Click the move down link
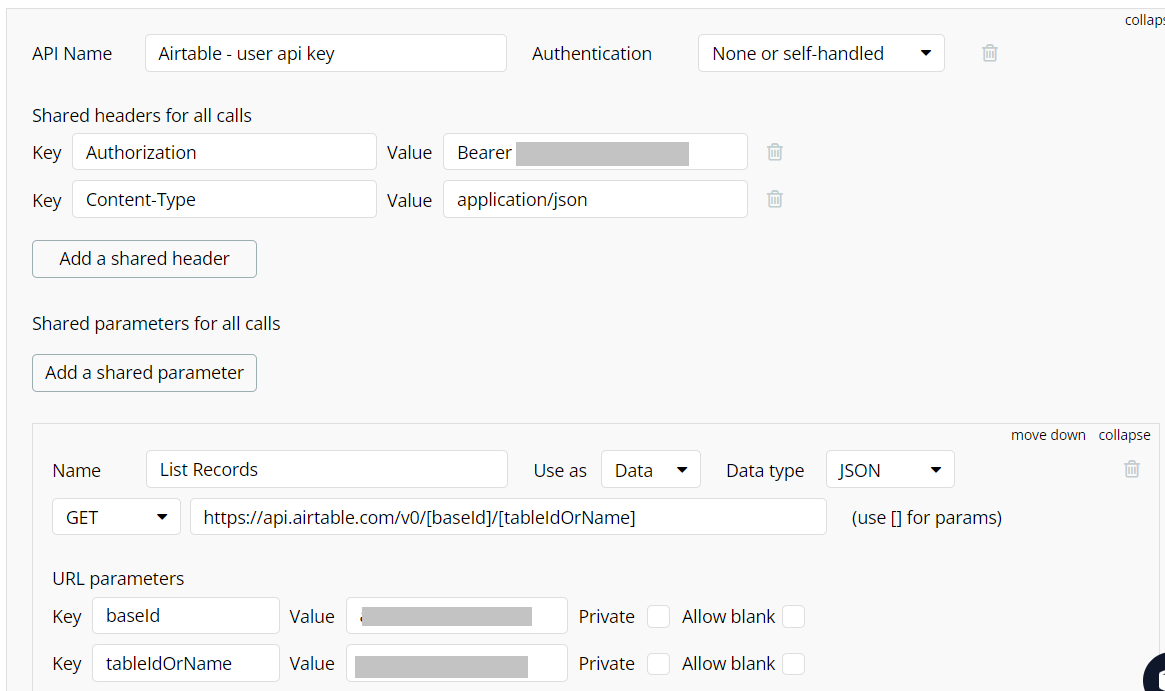Screen dimensions: 1165x691 coord(1048,435)
